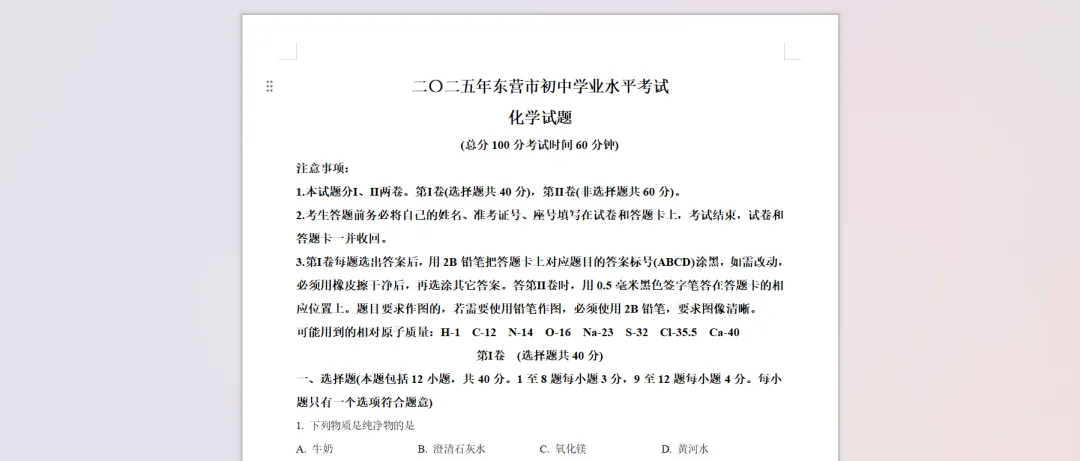Click the line starting 应位置上。题目要求作图的
Image resolution: width=1080 pixels, height=461 pixels.
pyautogui.click(x=527, y=309)
